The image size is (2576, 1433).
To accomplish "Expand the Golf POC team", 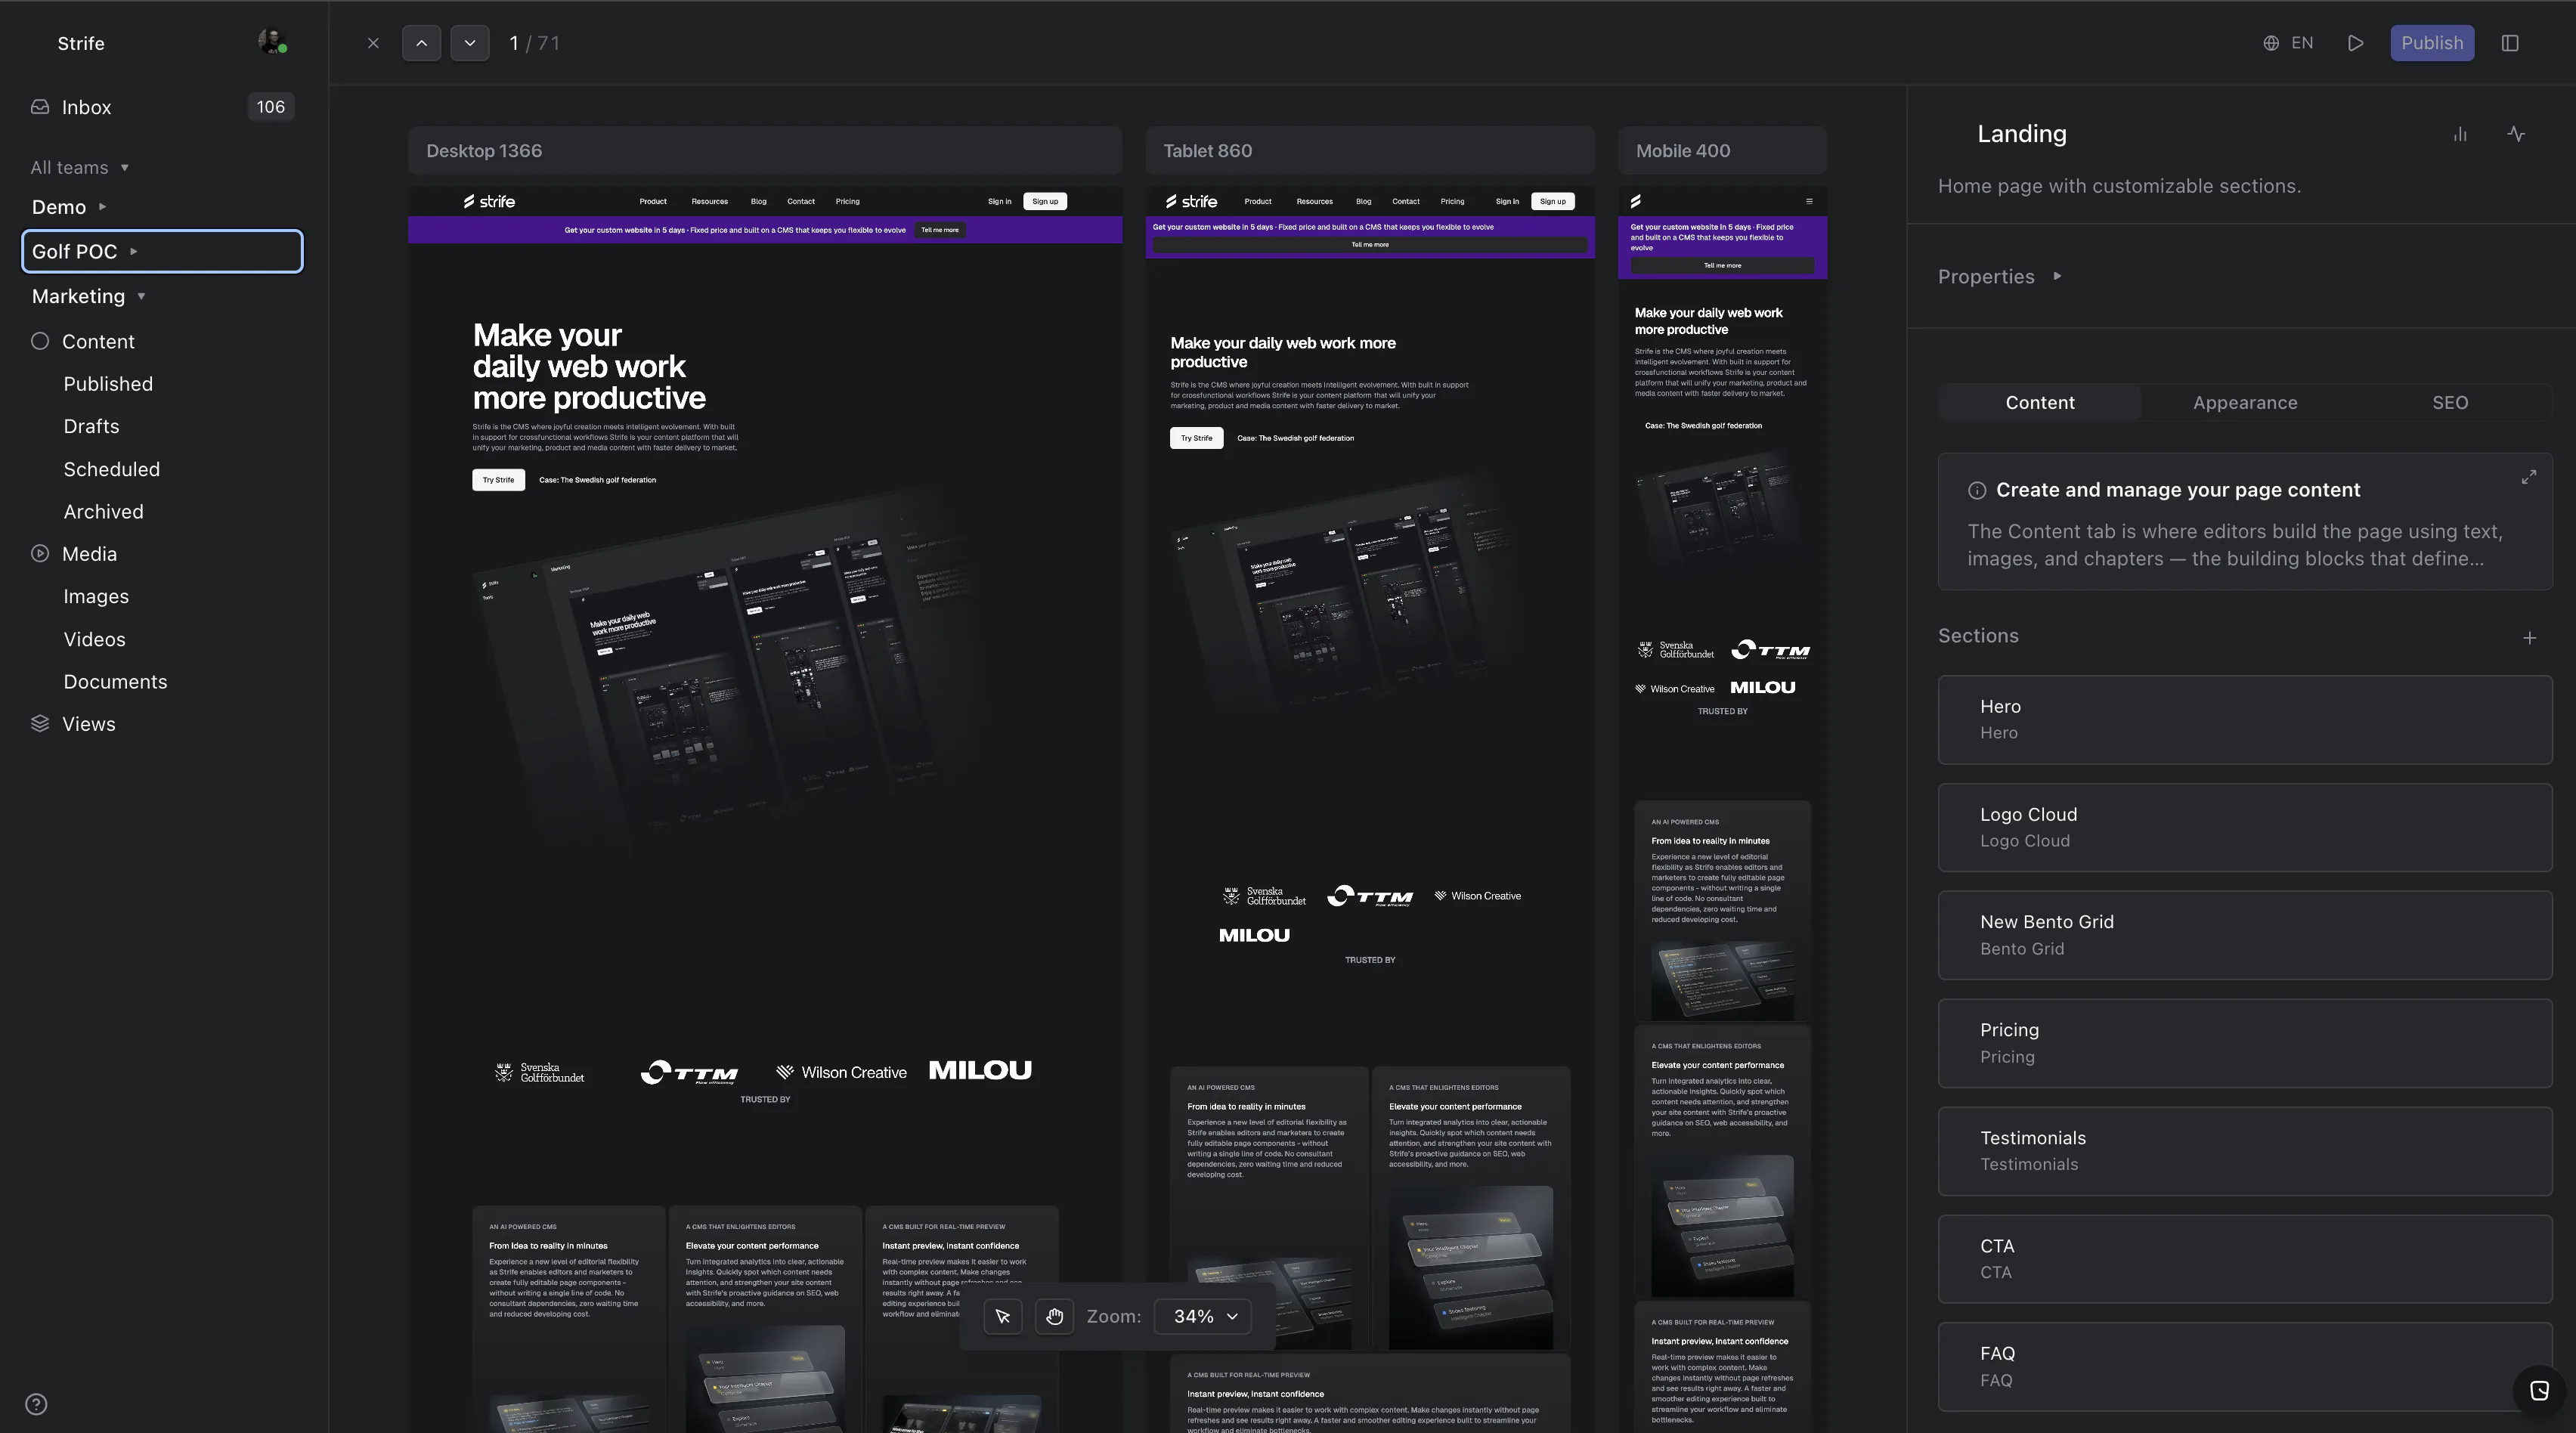I will tap(162, 251).
